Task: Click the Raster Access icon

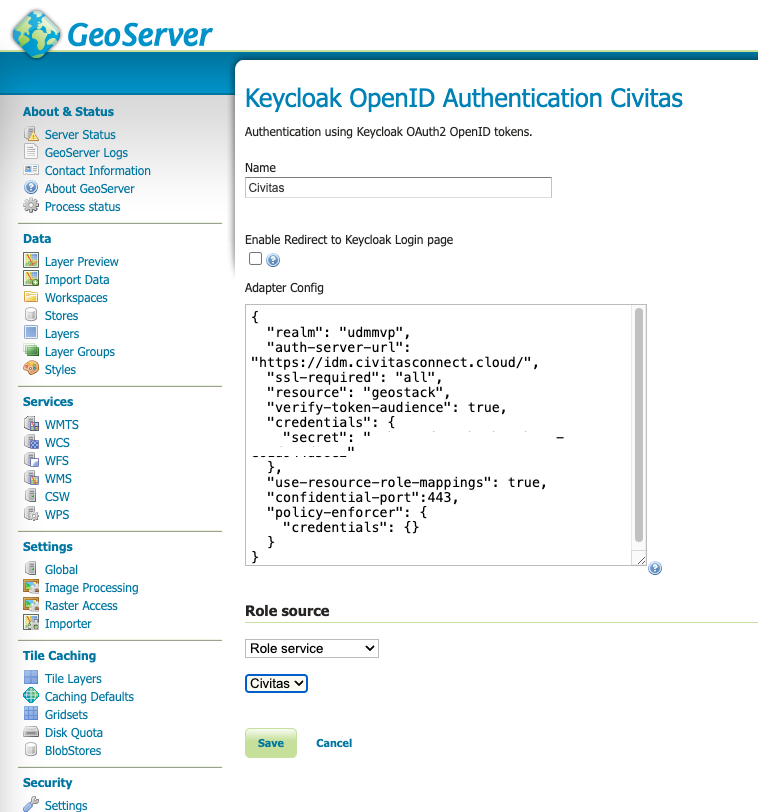Action: click(x=31, y=604)
